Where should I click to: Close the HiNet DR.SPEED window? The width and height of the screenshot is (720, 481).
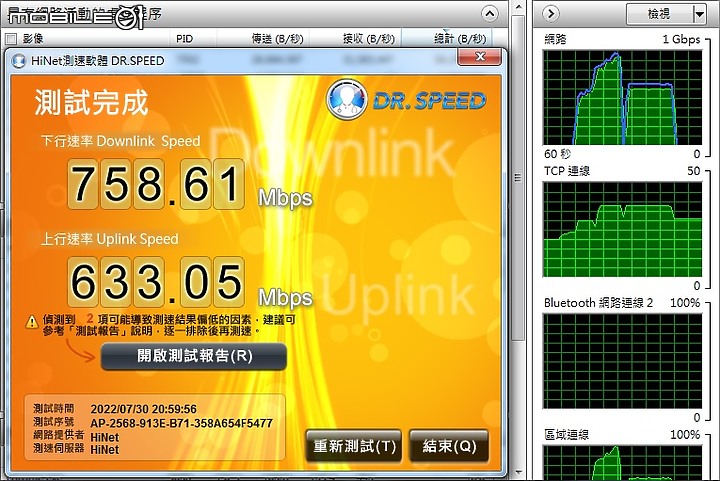480,57
